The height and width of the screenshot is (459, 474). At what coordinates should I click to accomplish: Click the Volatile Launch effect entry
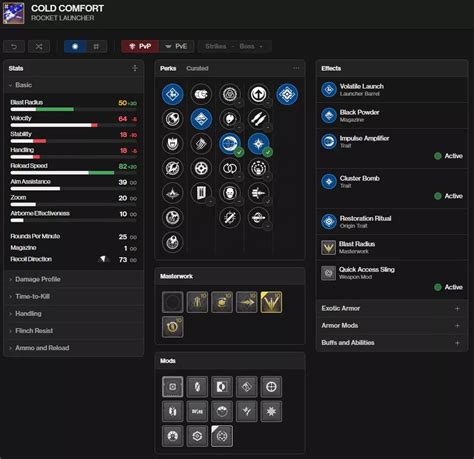coord(392,90)
